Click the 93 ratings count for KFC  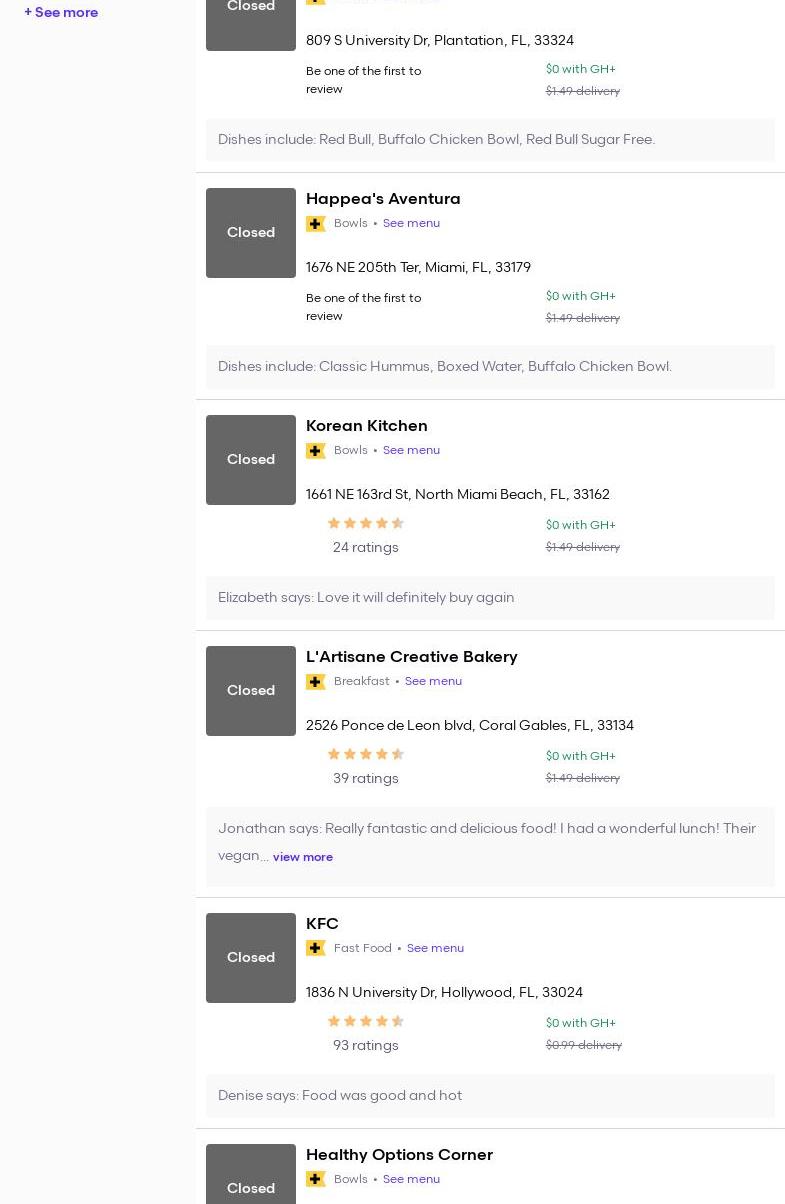(x=366, y=1046)
